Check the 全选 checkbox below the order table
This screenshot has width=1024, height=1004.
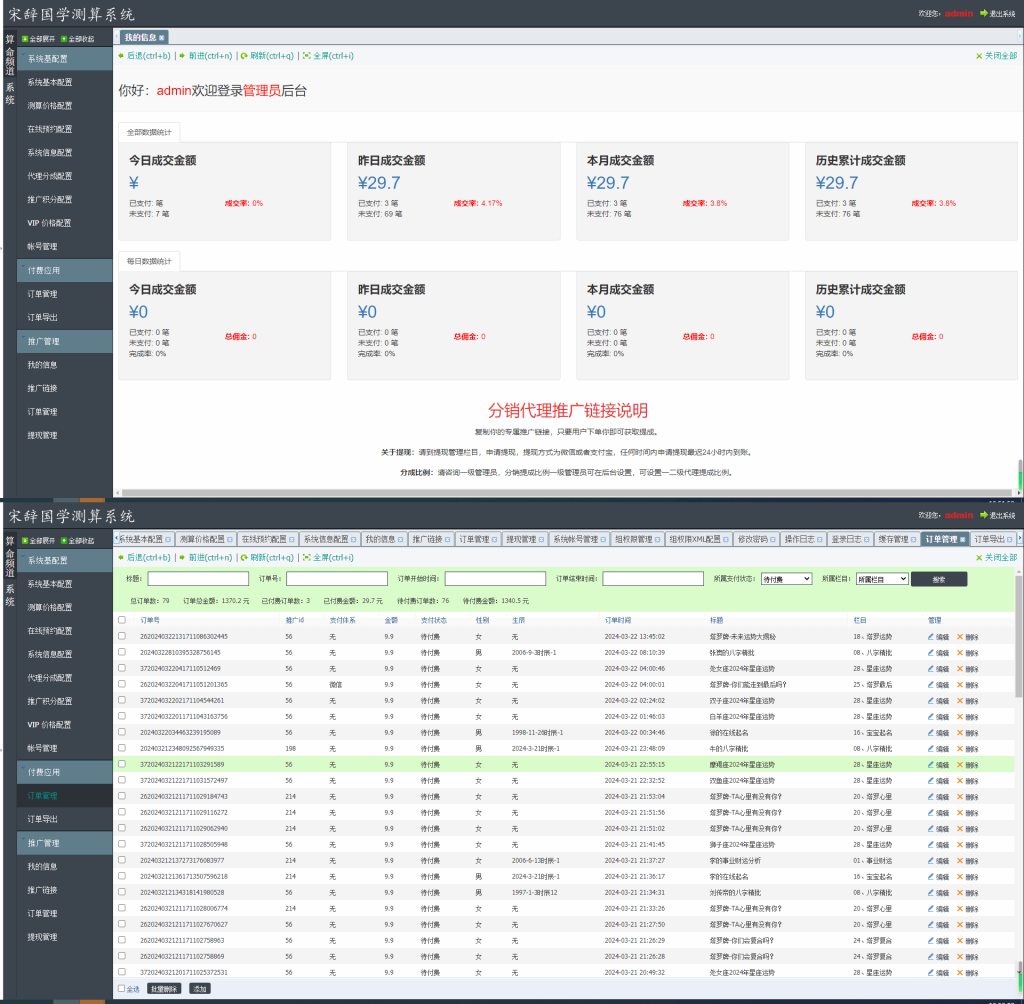click(121, 988)
